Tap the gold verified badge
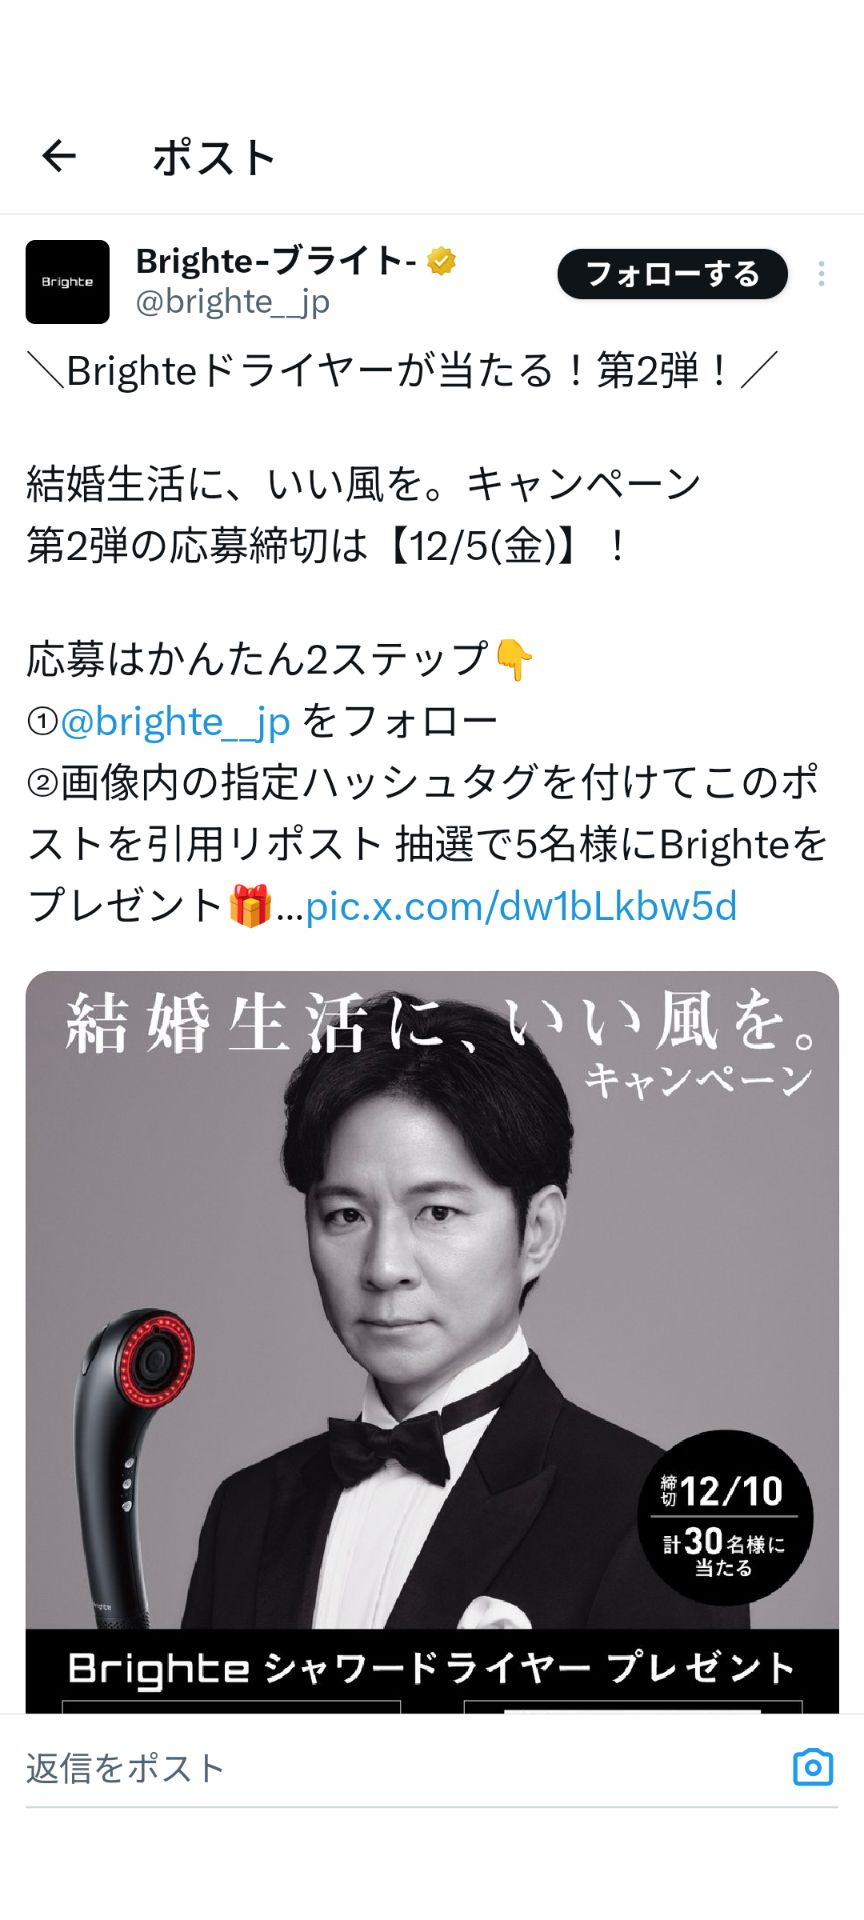The height and width of the screenshot is (1920, 864). click(x=441, y=261)
